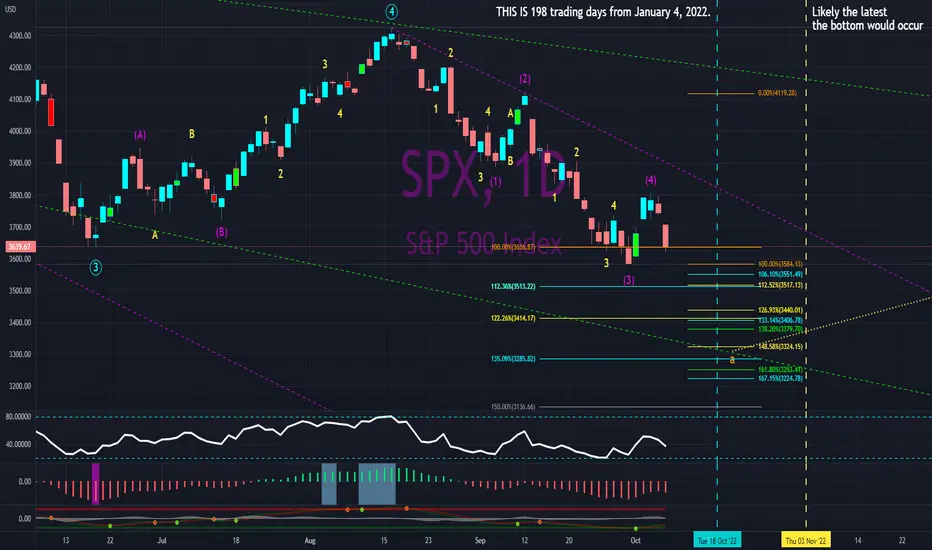Select the Fibonacci label 106.10%(3551.49)
Screen dimensions: 932x550
pos(780,275)
